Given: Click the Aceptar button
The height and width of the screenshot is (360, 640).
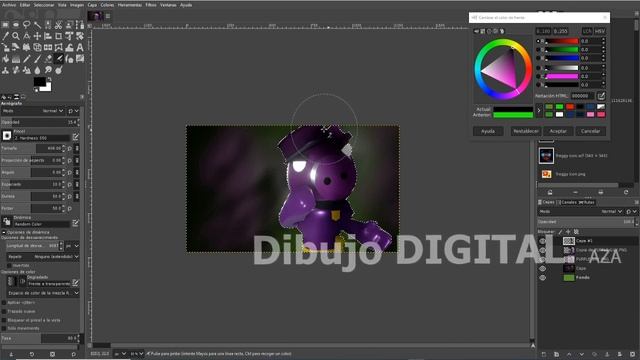Looking at the screenshot, I should pos(558,131).
